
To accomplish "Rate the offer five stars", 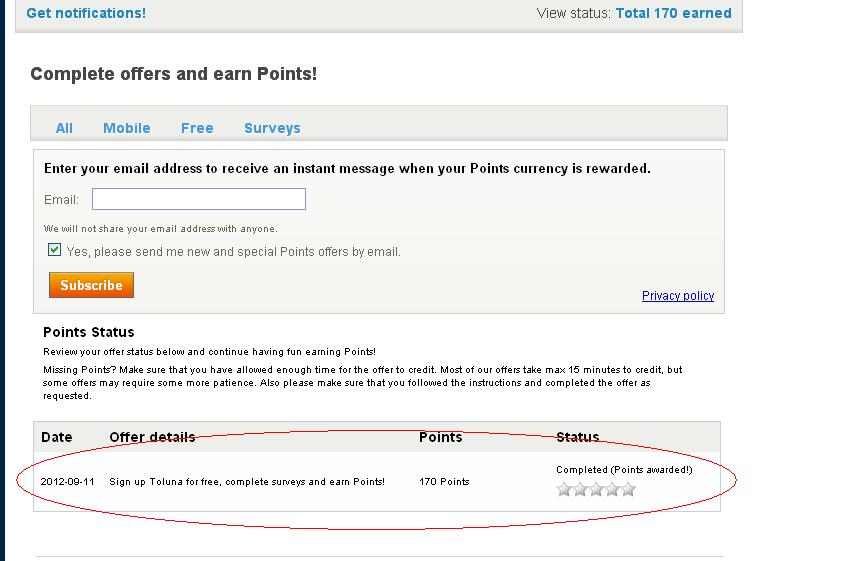I will 628,489.
